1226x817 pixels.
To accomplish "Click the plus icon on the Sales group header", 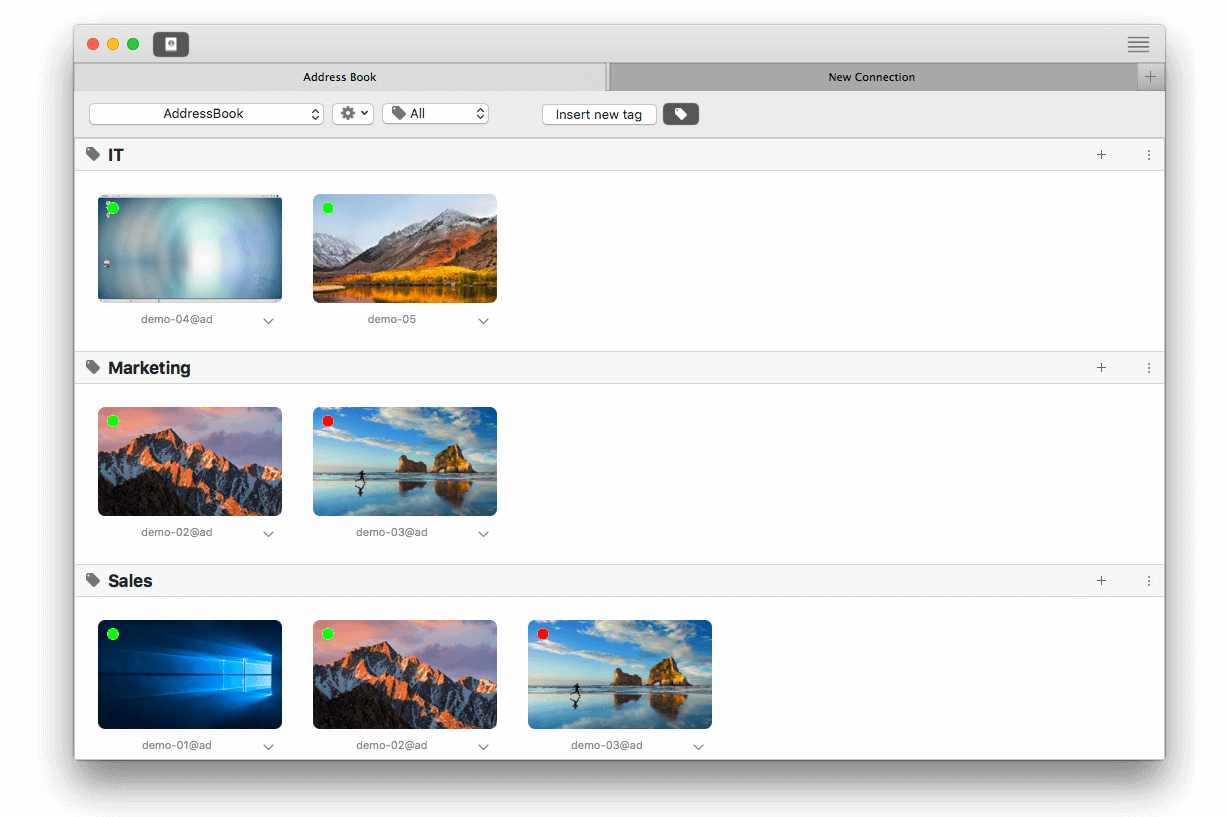I will click(1101, 580).
